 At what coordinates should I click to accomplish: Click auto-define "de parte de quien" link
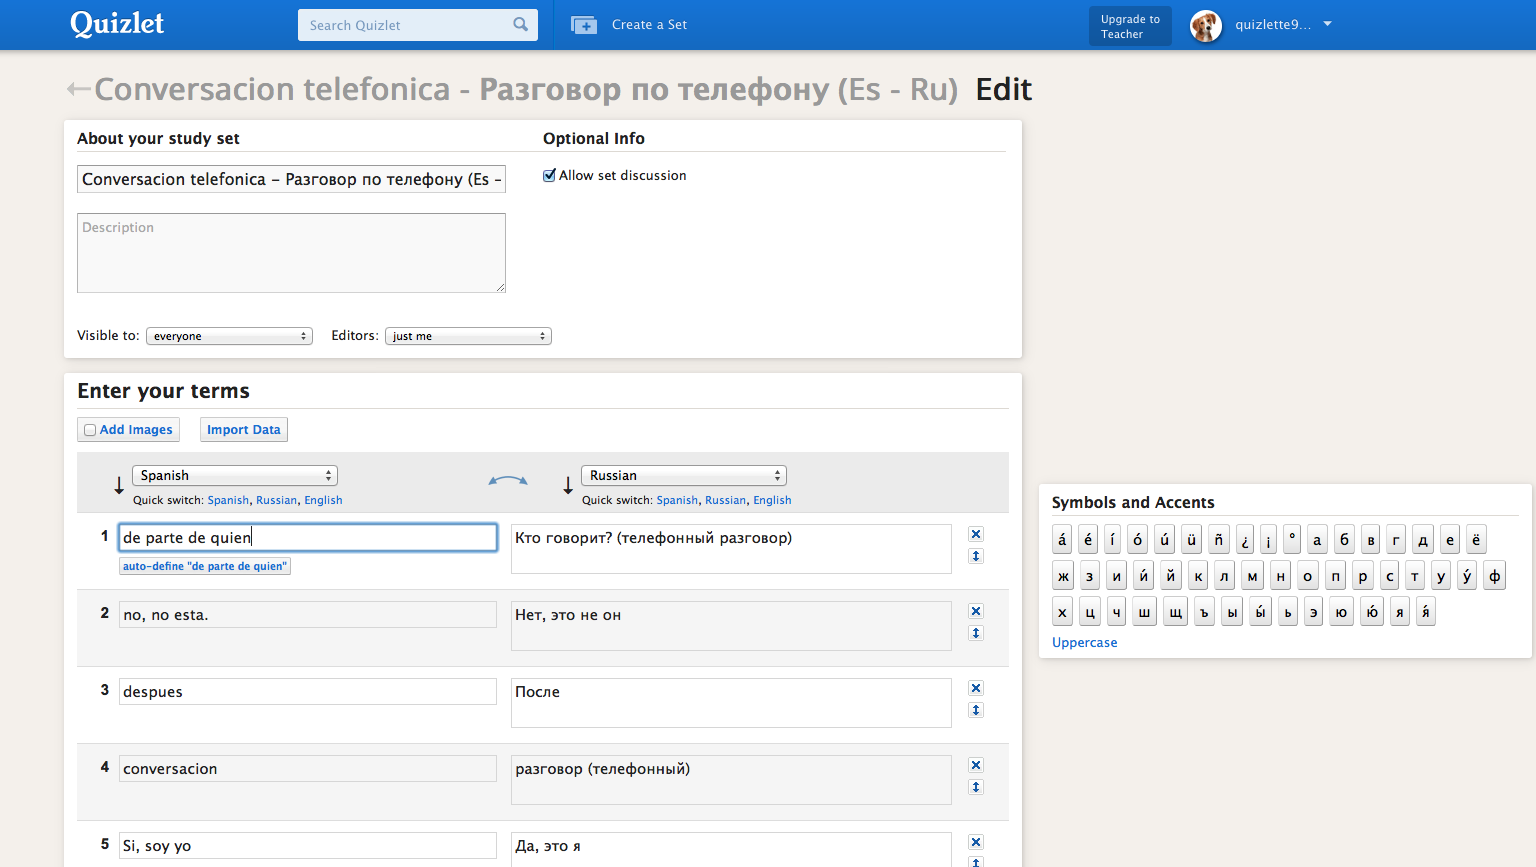pos(205,566)
